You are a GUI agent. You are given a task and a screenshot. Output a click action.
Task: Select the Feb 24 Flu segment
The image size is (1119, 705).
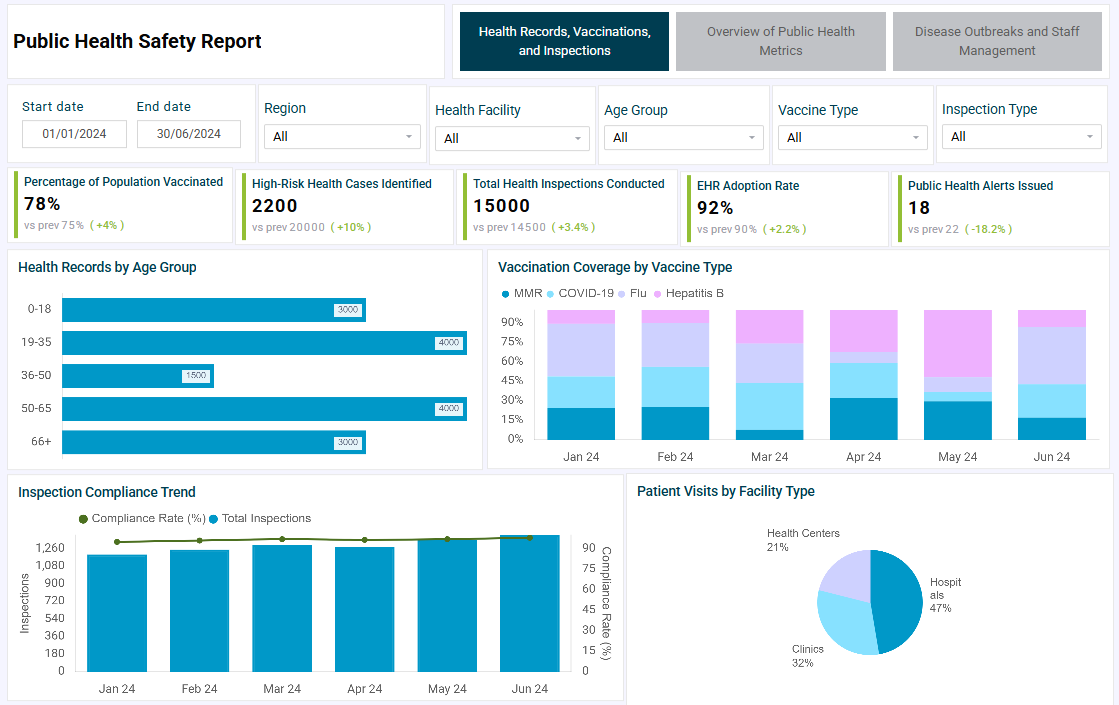(x=675, y=345)
